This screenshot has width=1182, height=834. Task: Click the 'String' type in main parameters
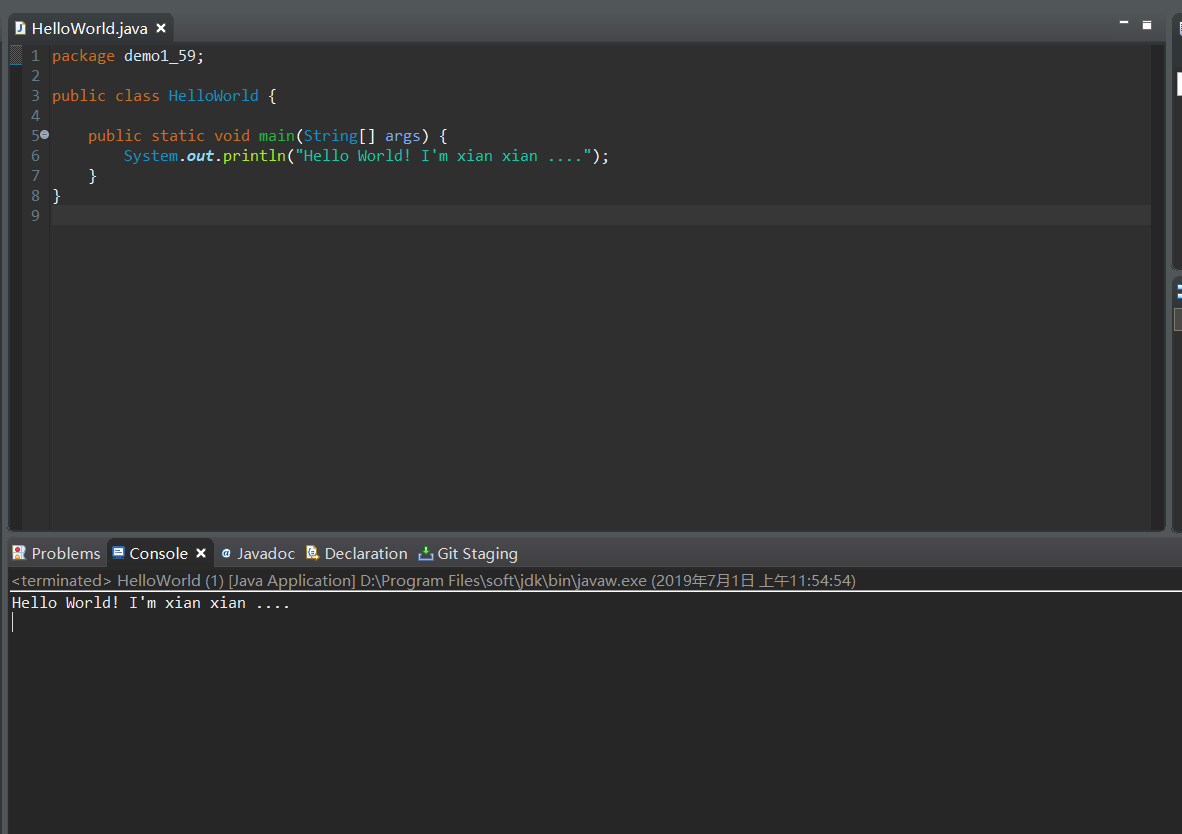pyautogui.click(x=330, y=136)
